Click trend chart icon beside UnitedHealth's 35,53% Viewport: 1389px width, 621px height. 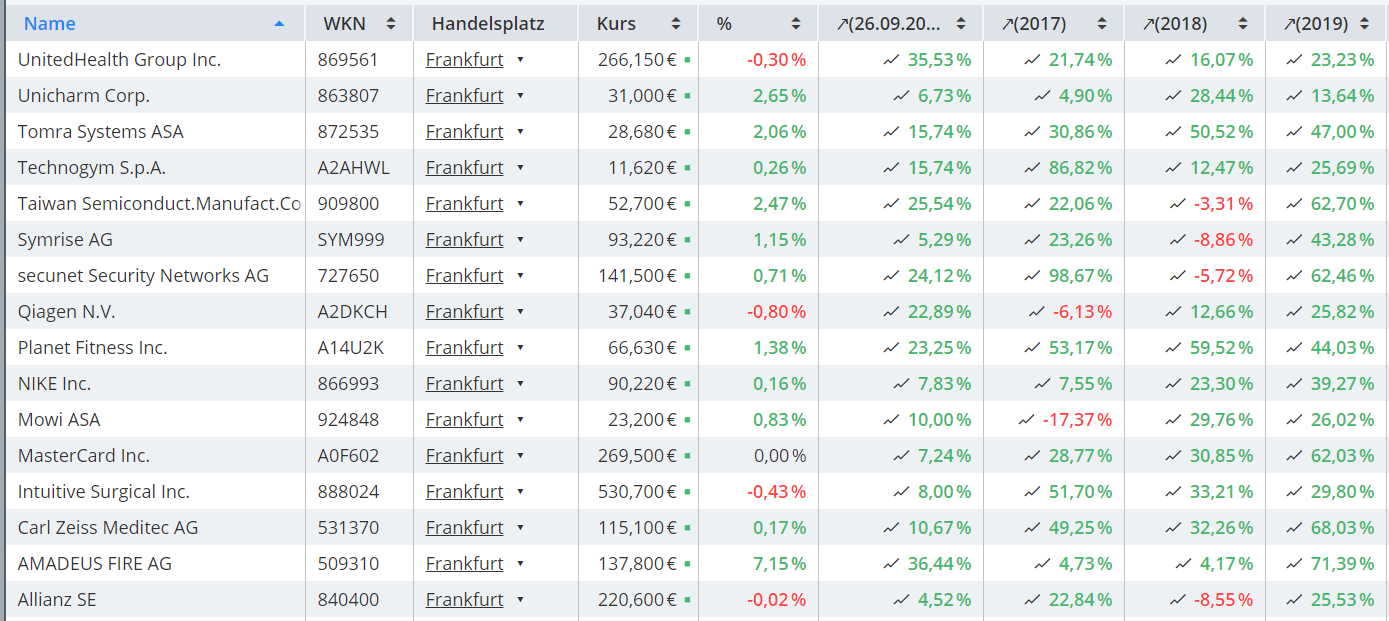tap(891, 60)
